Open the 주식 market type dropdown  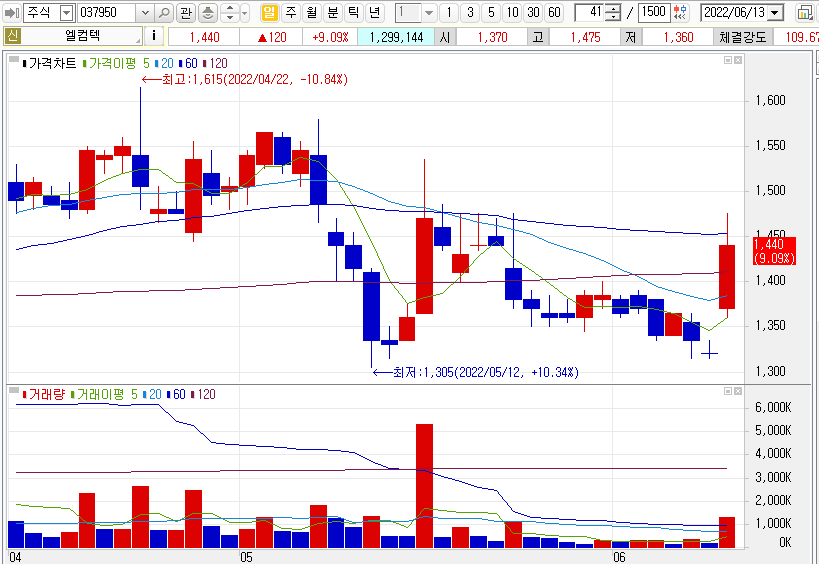[x=67, y=13]
